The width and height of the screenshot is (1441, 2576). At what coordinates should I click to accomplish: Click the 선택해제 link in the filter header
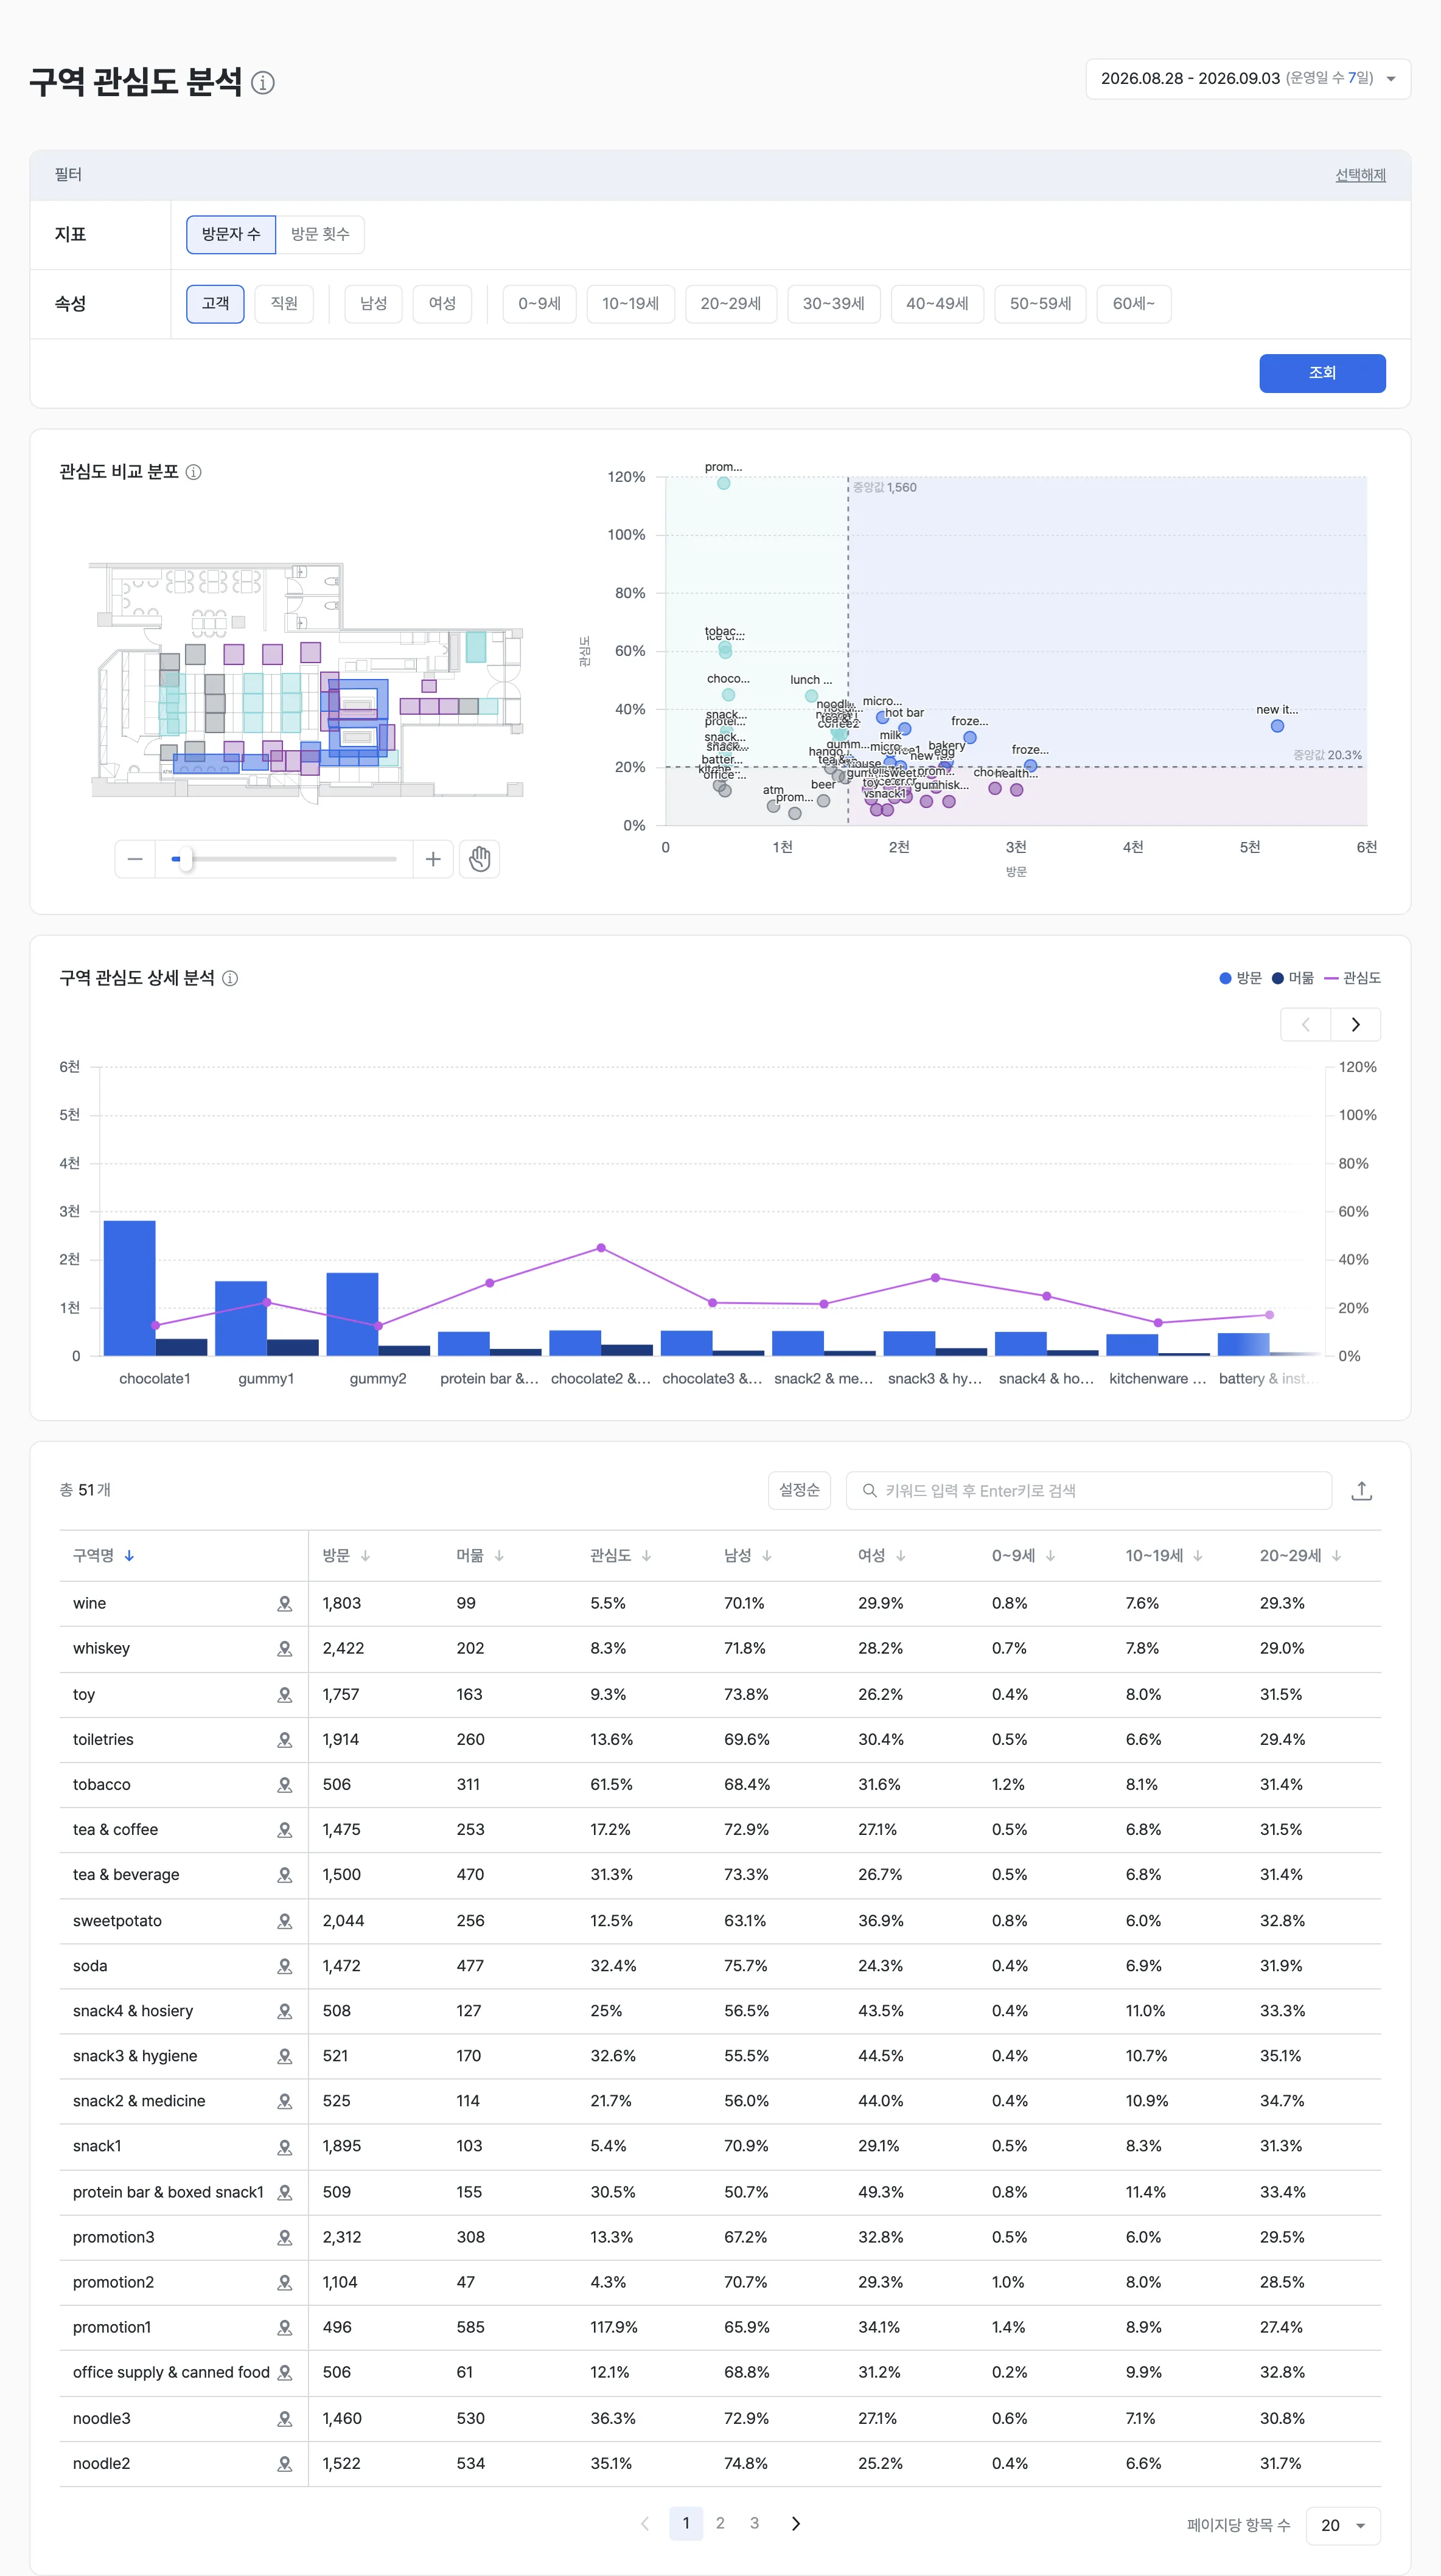pyautogui.click(x=1360, y=175)
